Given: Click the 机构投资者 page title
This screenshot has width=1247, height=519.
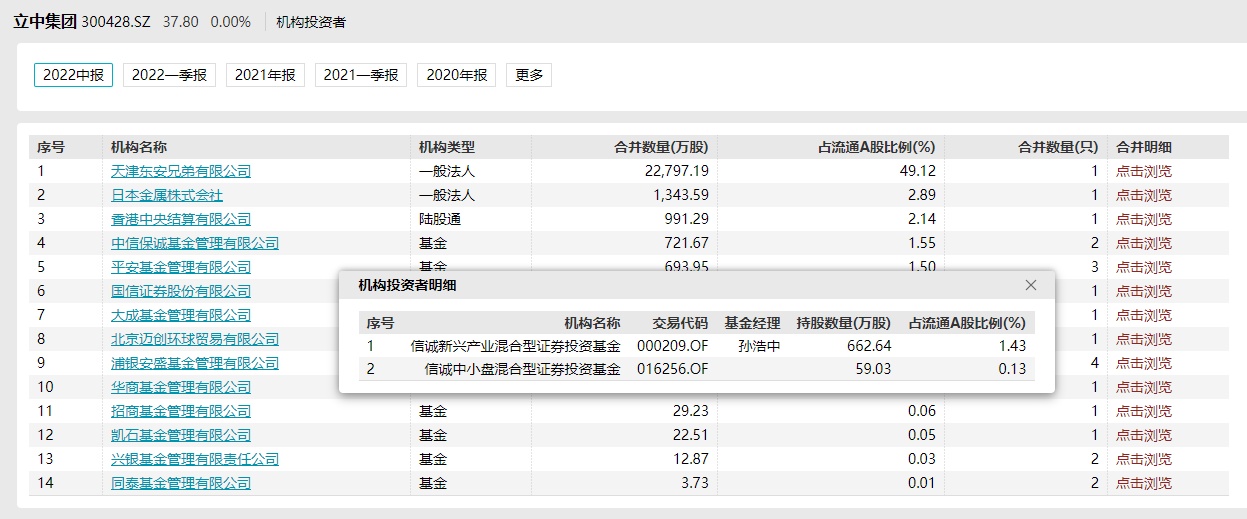Looking at the screenshot, I should (311, 21).
